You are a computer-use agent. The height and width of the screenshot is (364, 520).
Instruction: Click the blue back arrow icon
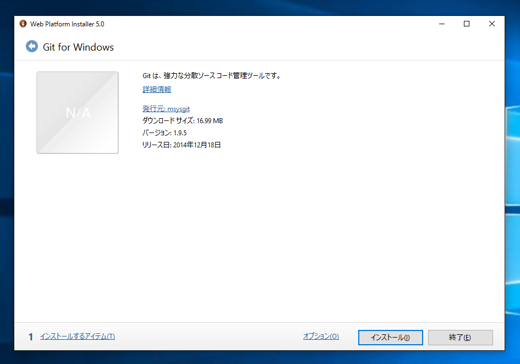pos(32,46)
